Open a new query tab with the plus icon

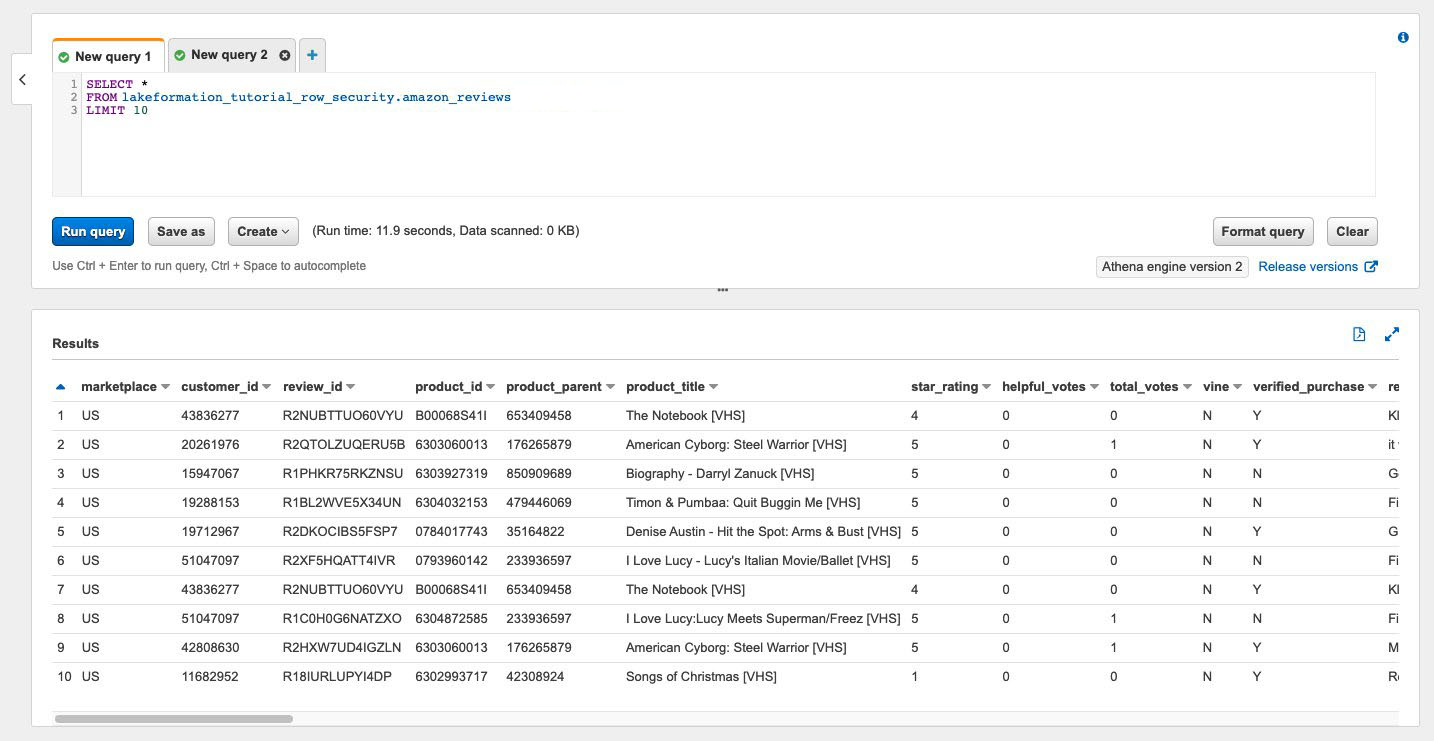[311, 55]
